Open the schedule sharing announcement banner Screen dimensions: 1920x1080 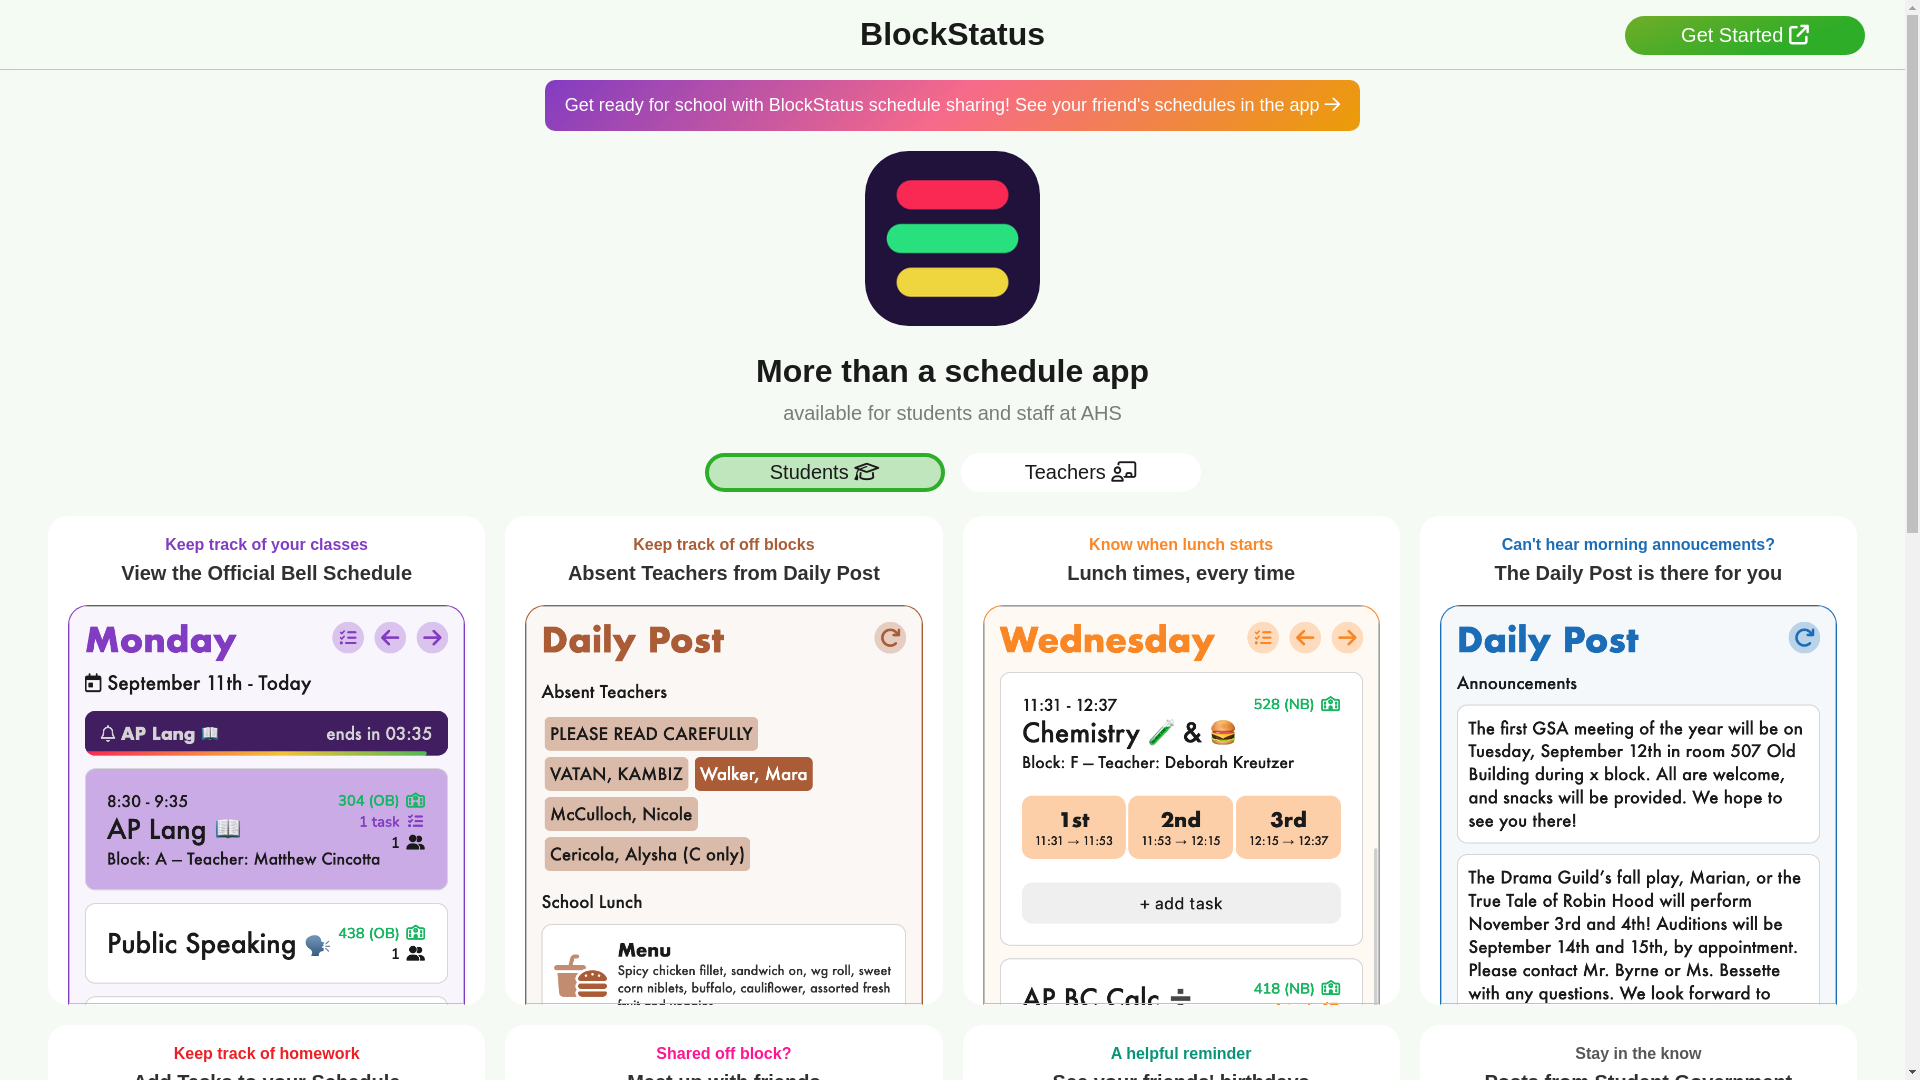point(952,105)
